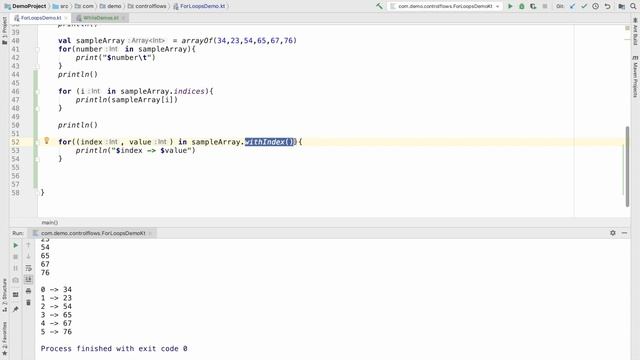Click the '0 -> 34' output line

point(56,289)
